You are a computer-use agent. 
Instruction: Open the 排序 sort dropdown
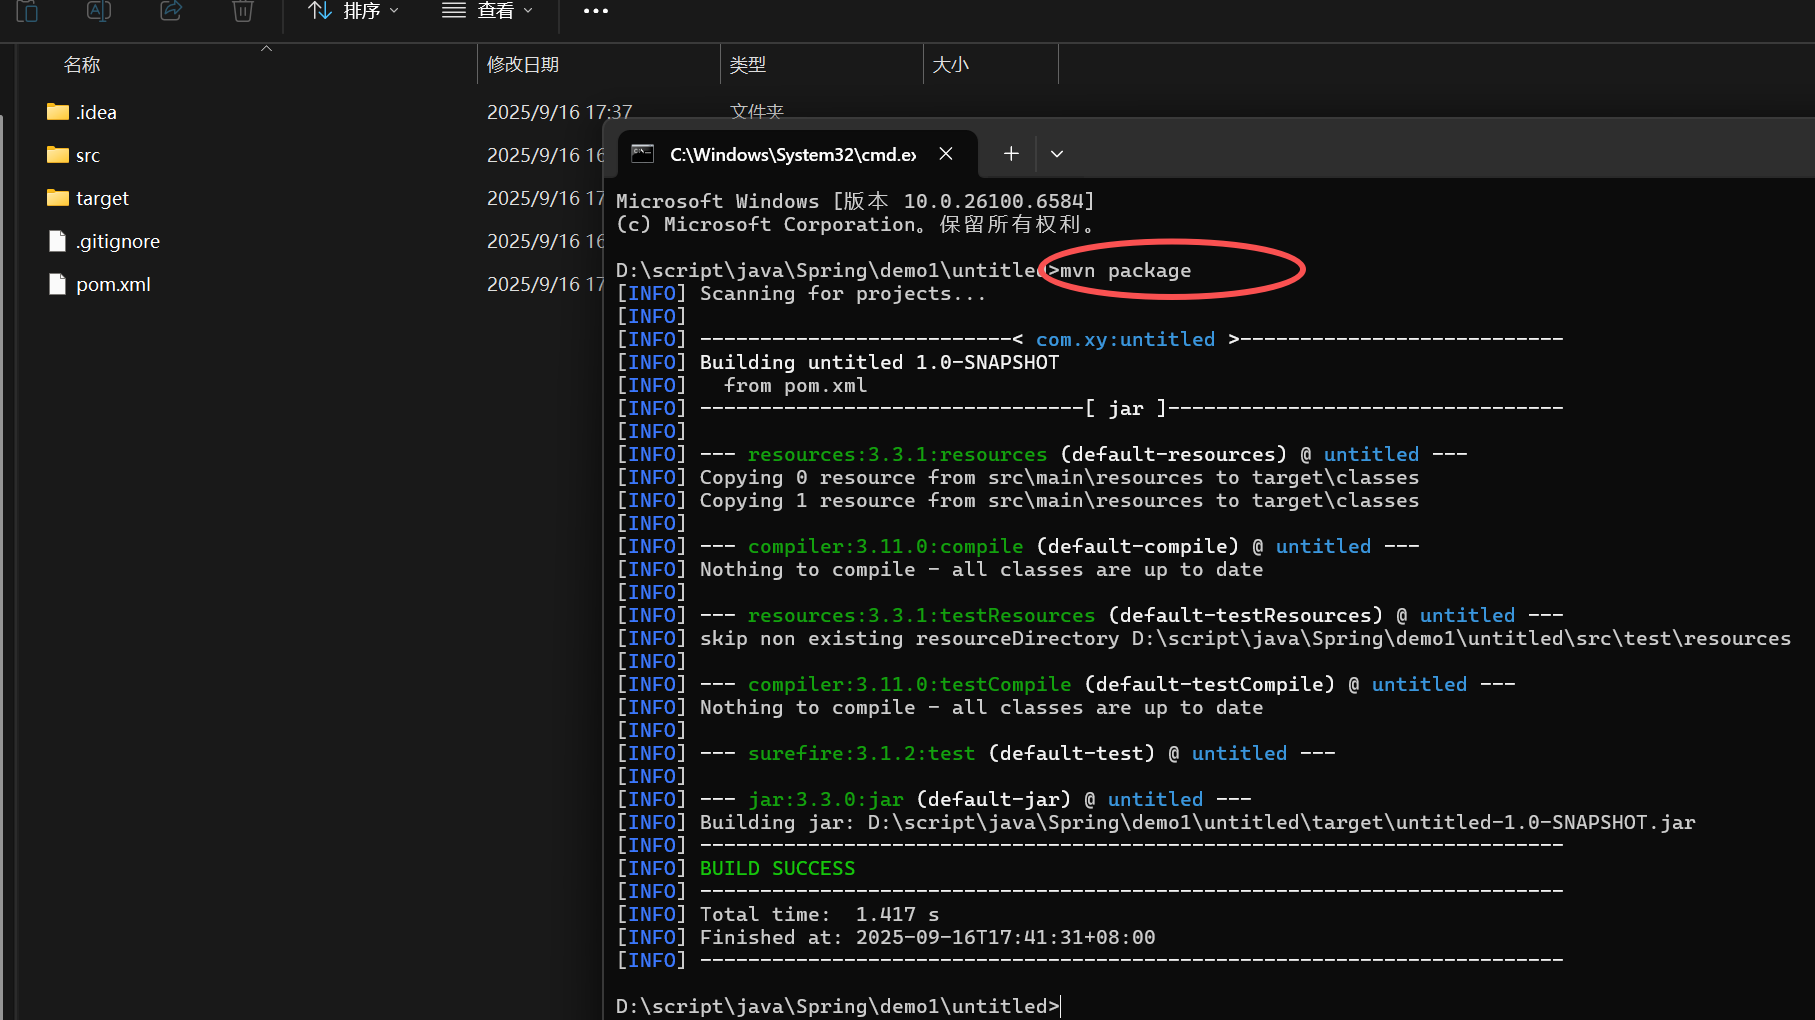[x=354, y=11]
